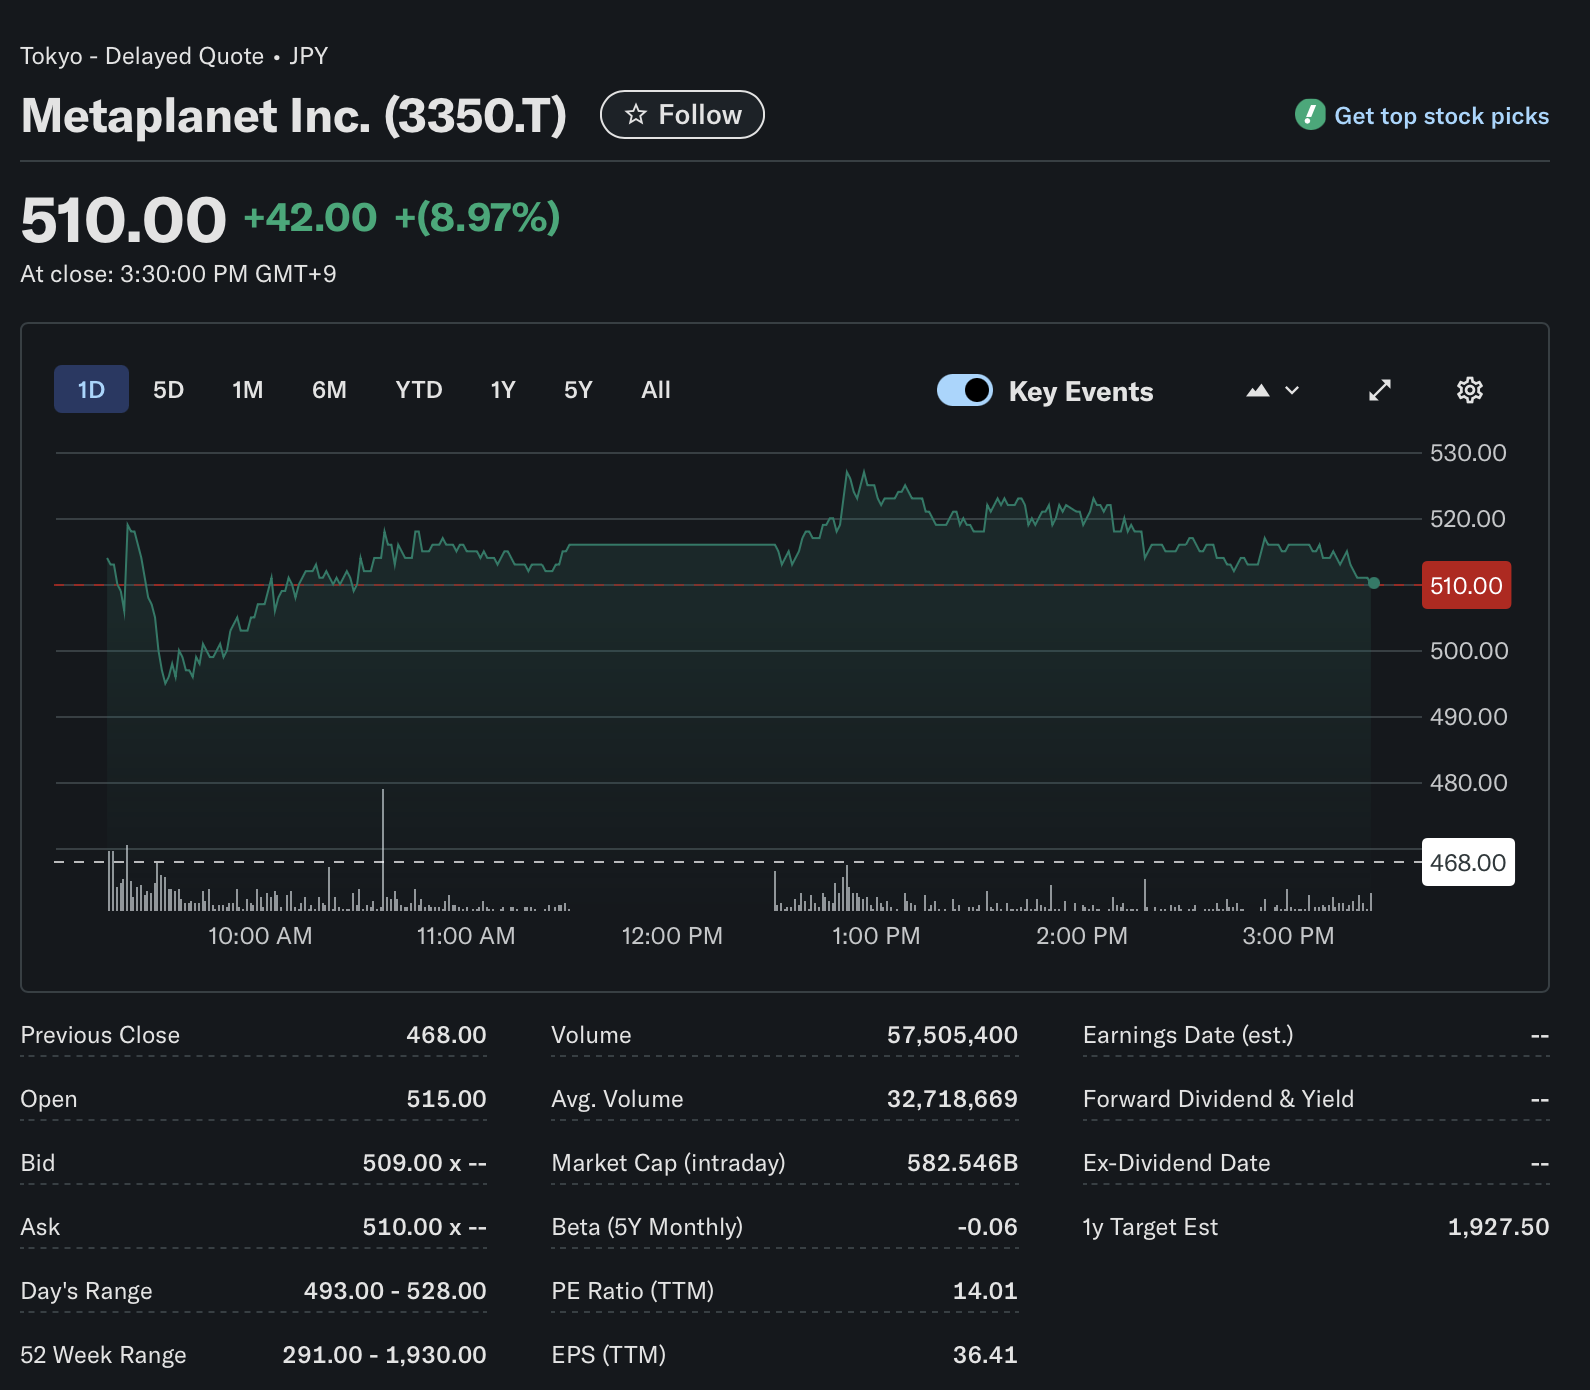The image size is (1590, 1390).
Task: Click the 1y Target Est value
Action: click(x=1497, y=1227)
